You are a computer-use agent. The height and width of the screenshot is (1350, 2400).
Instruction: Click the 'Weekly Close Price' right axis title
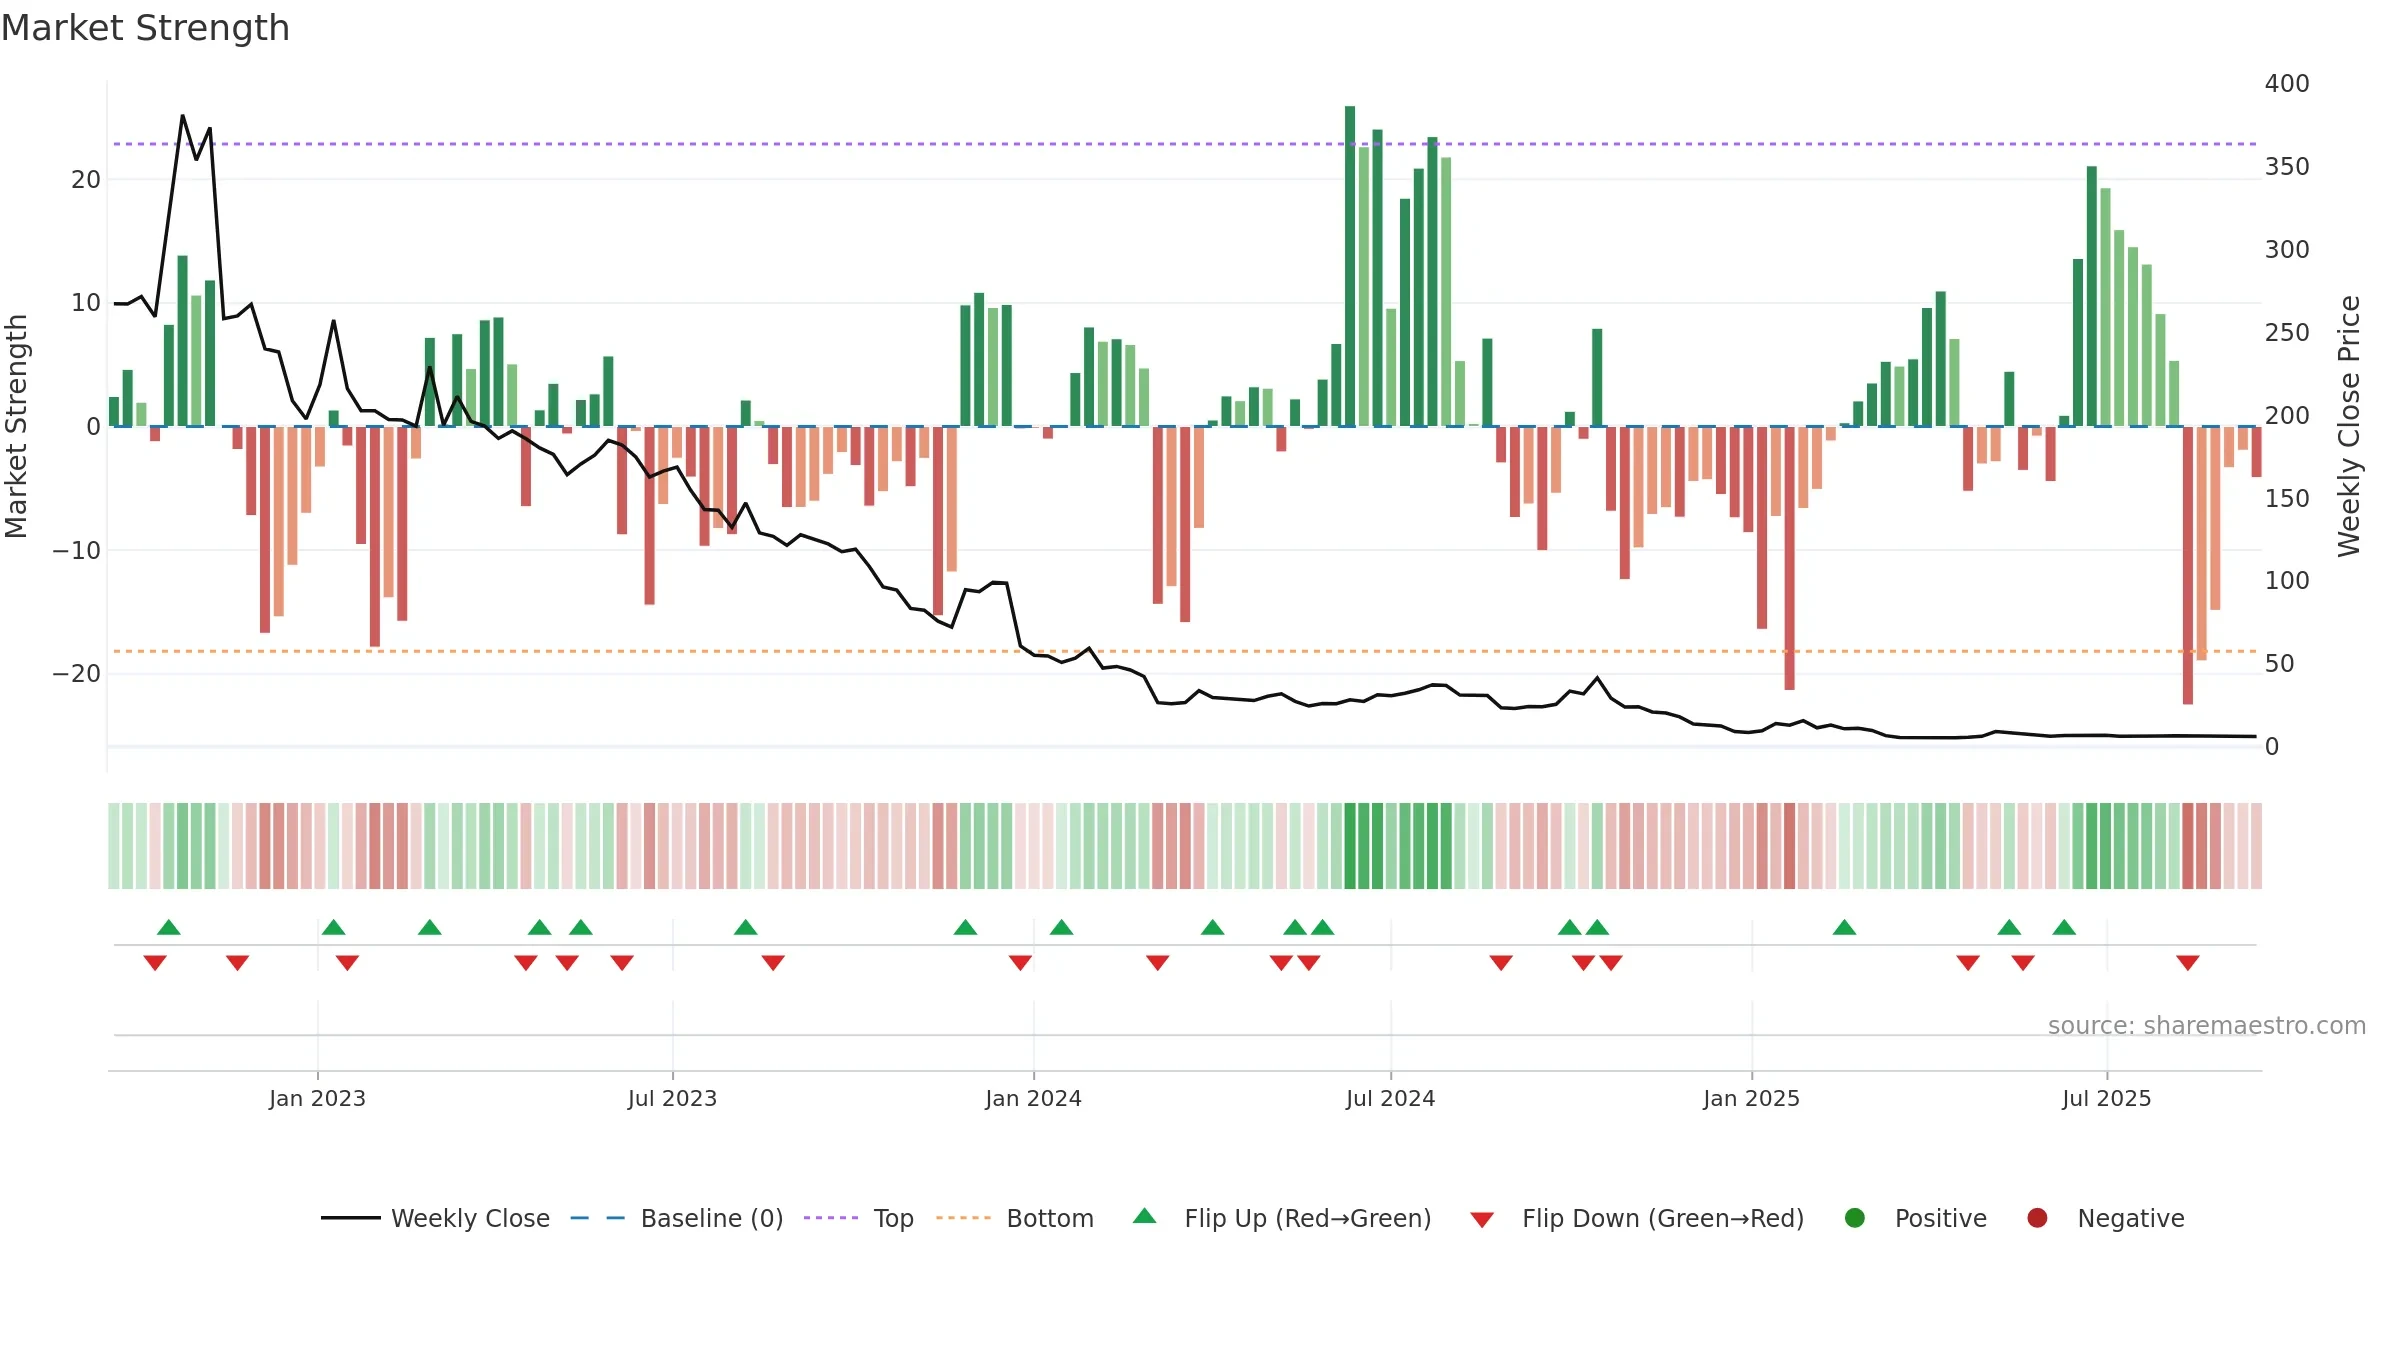[2349, 426]
